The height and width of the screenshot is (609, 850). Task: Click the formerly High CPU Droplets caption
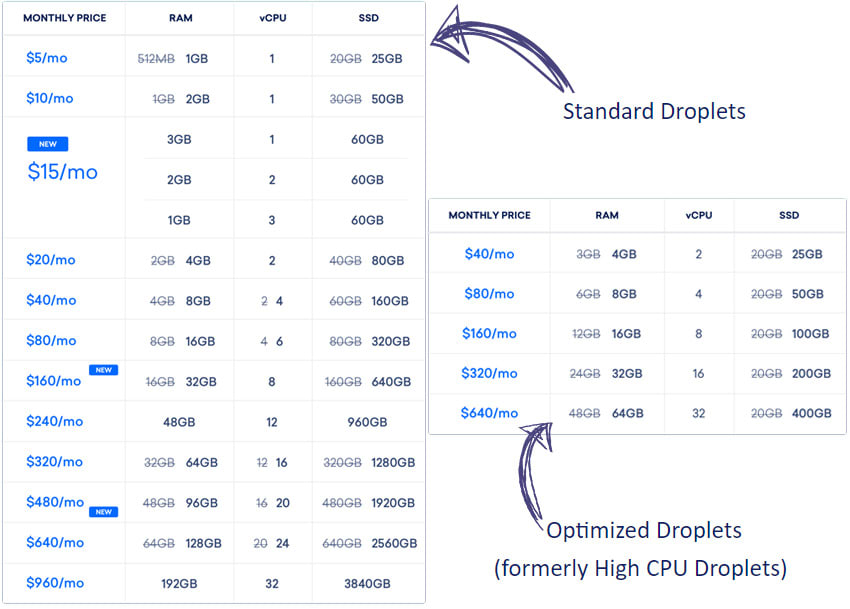click(640, 568)
